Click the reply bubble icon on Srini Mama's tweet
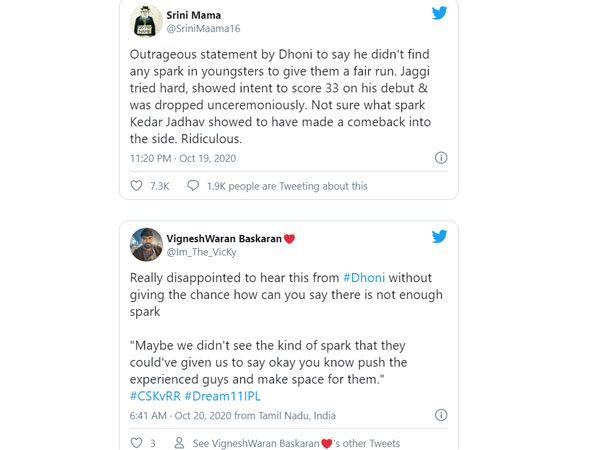600x450 pixels. pyautogui.click(x=192, y=186)
